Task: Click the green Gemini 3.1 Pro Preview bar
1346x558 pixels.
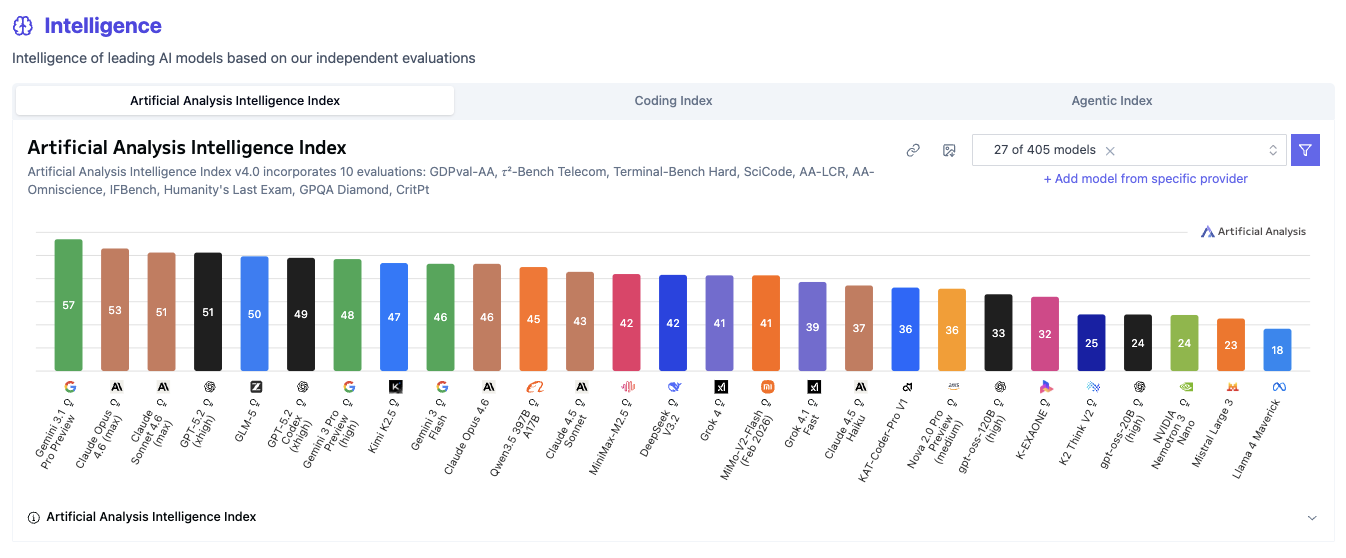Action: coord(69,304)
